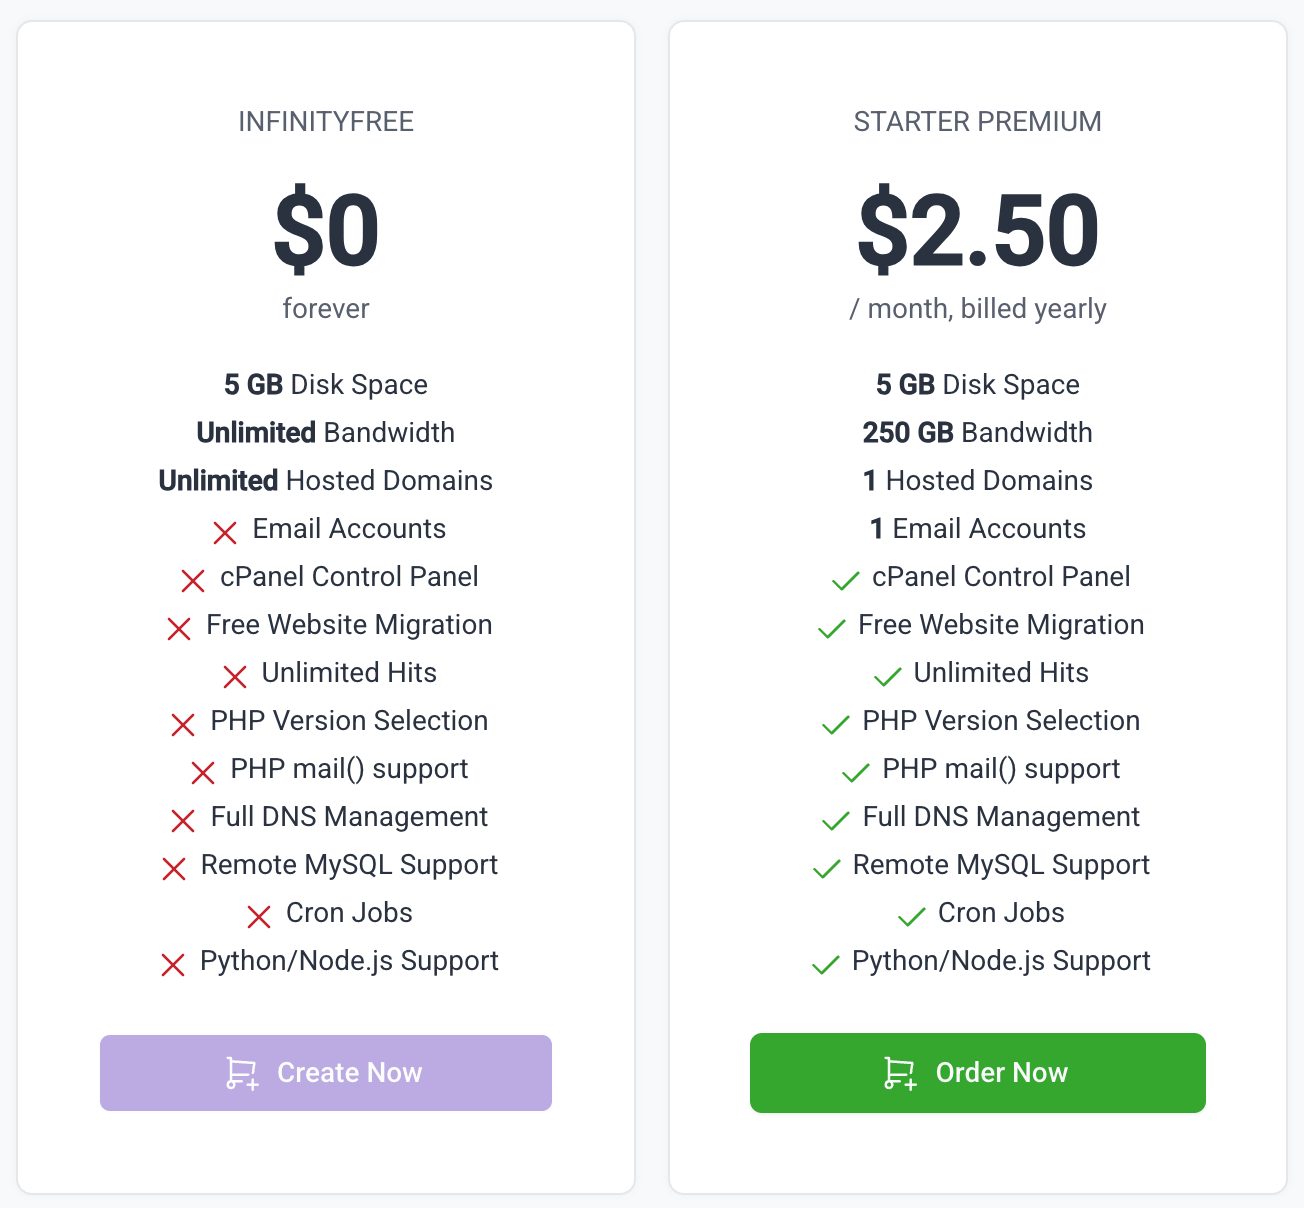Click the 250 GB Bandwidth line
The image size is (1304, 1208).
[977, 433]
